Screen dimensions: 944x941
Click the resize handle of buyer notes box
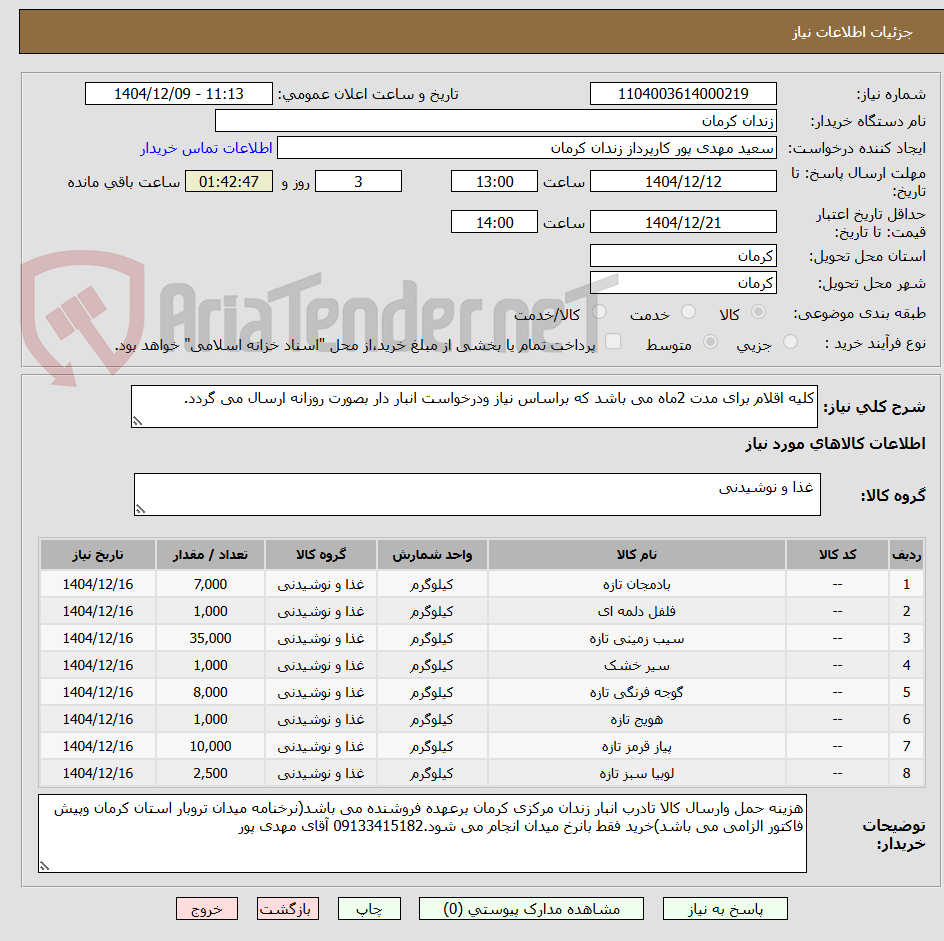pyautogui.click(x=44, y=866)
